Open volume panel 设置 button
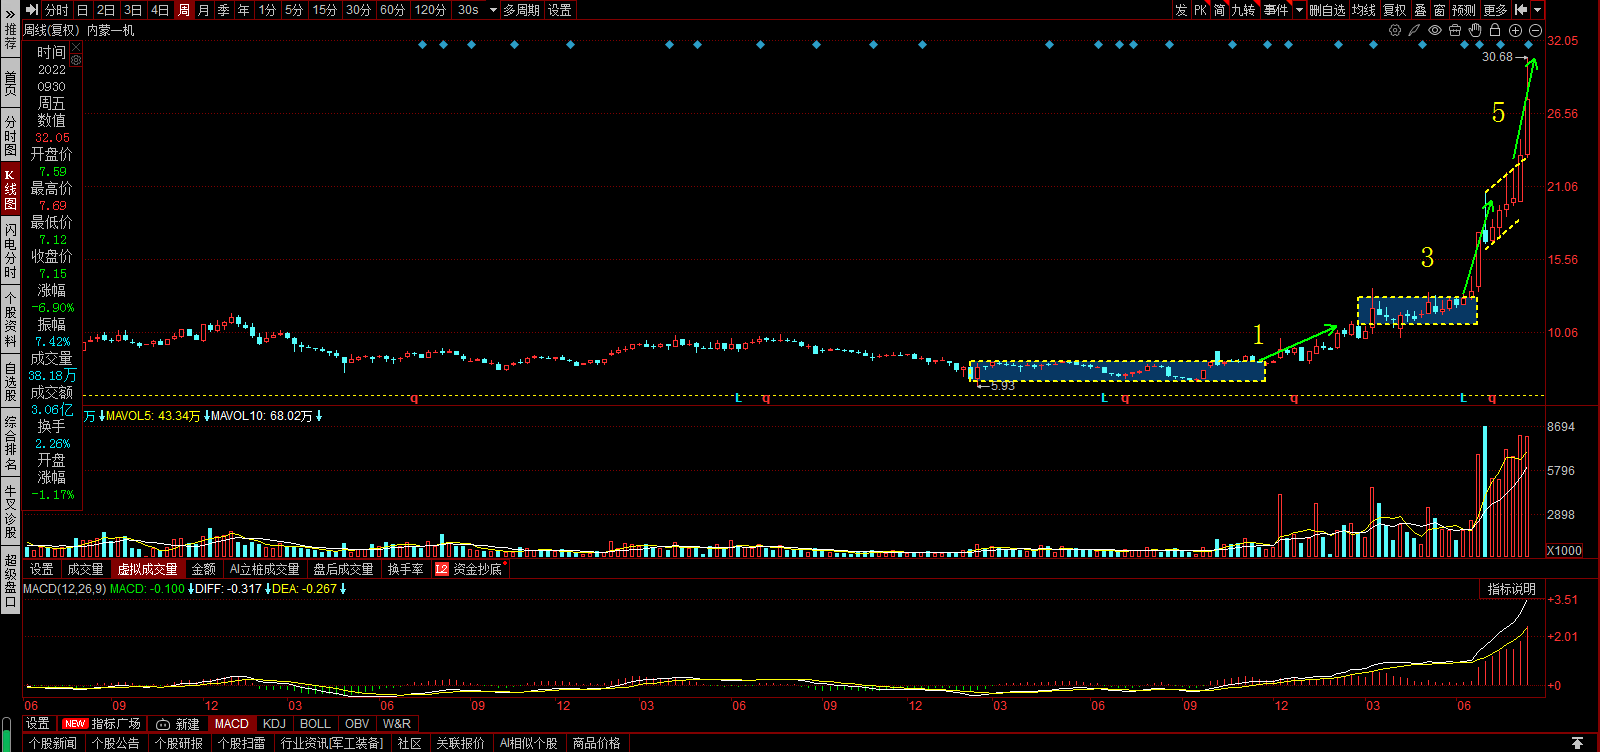 pyautogui.click(x=41, y=569)
